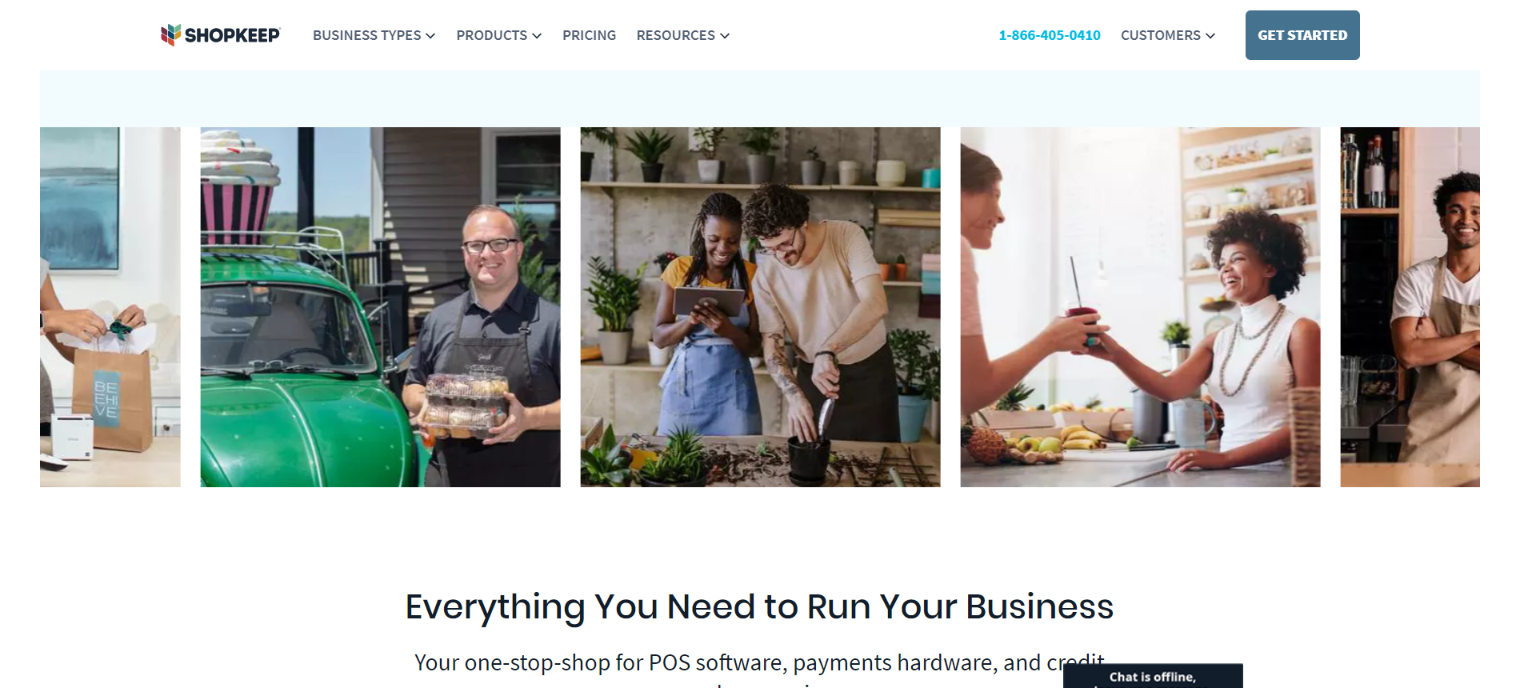
Task: Click the Get Started button
Action: [x=1302, y=35]
